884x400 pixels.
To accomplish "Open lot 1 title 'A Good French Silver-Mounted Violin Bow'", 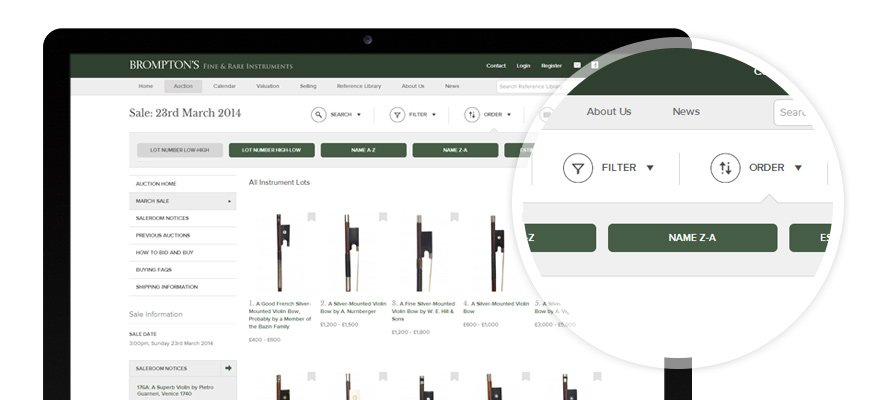I will 281,315.
